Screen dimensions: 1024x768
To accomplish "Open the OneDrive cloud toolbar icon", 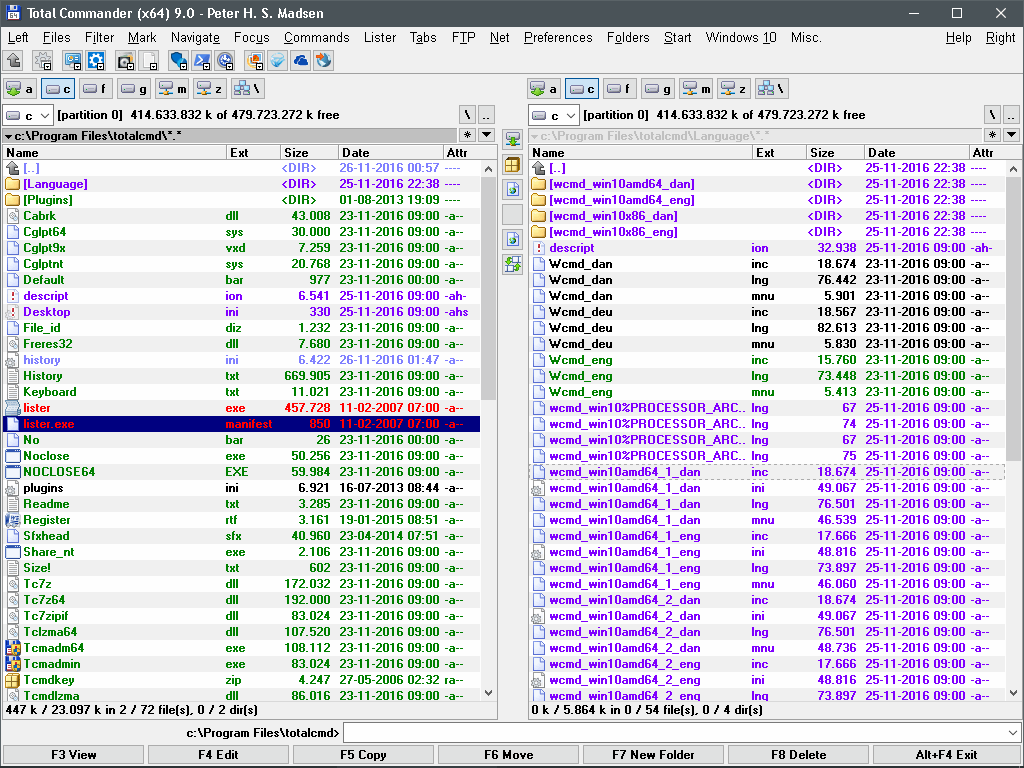I will click(x=301, y=61).
